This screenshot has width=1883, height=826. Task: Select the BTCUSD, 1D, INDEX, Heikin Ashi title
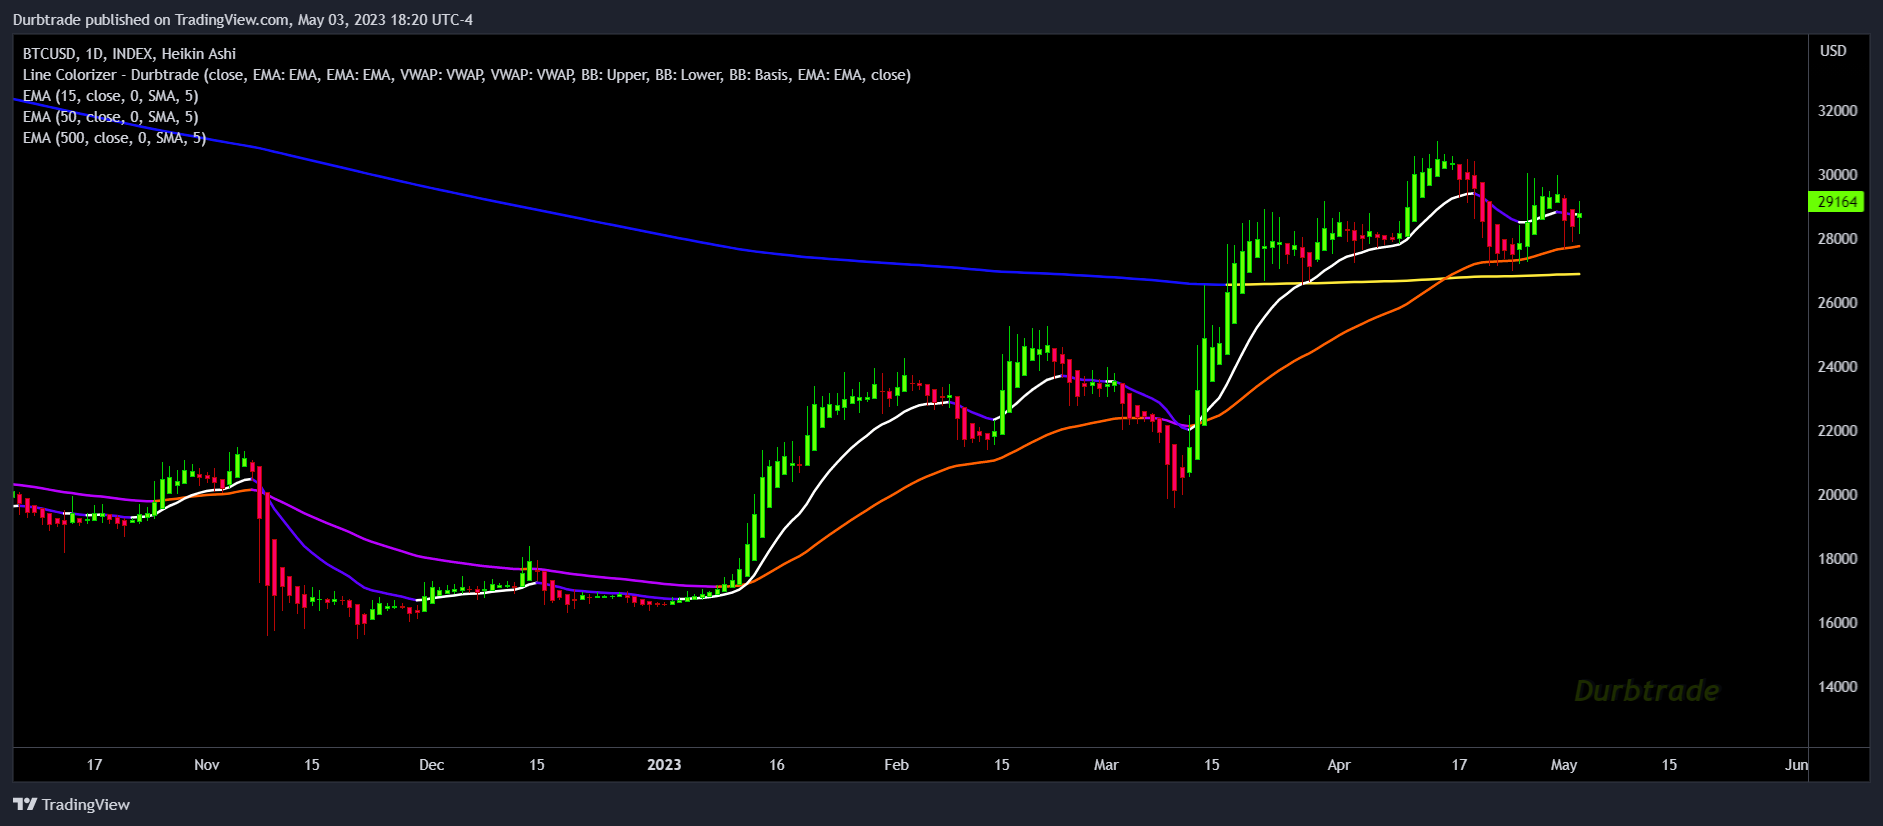tap(129, 53)
